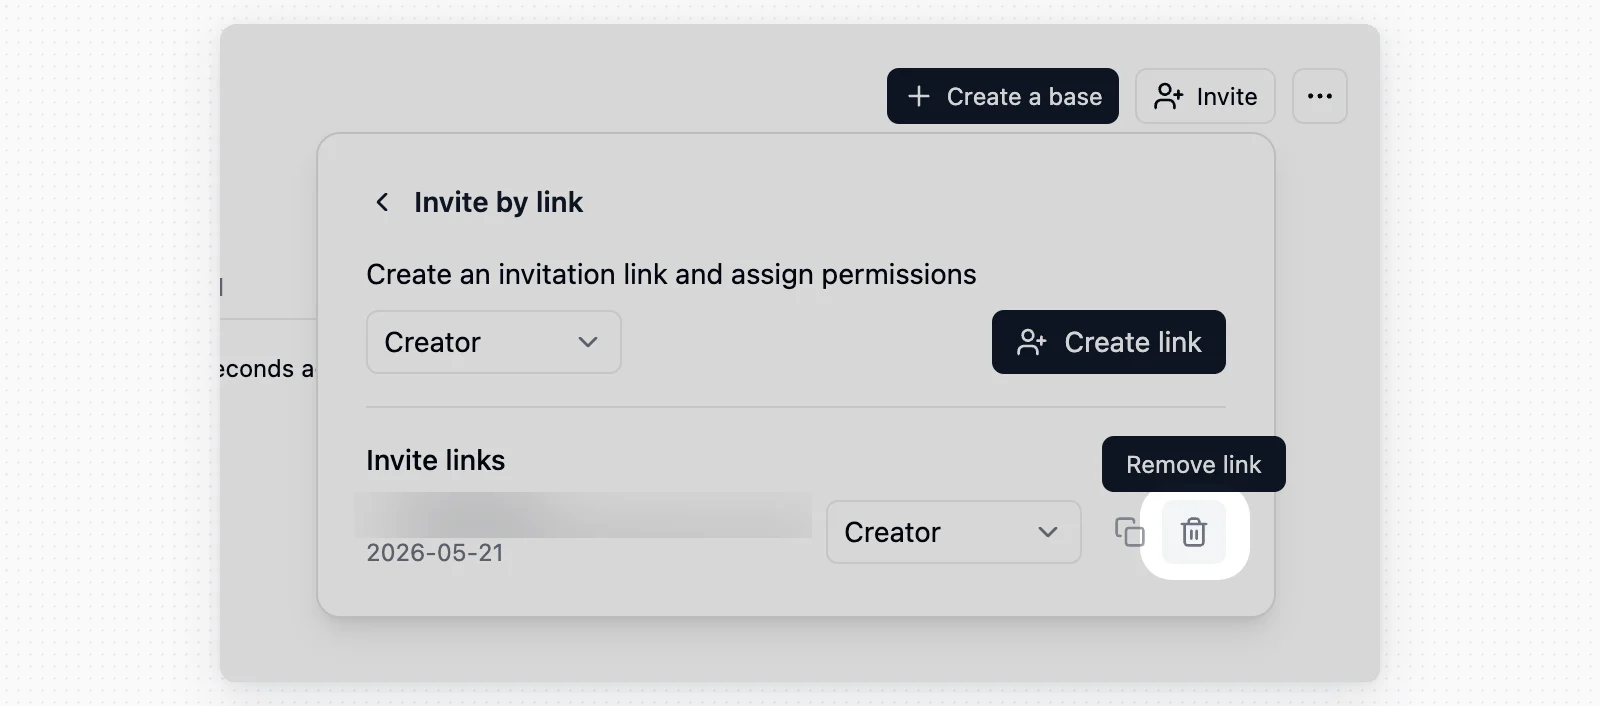Viewport: 1600px width, 706px height.
Task: Click the "Create an invitation link and assign permissions" text
Action: (671, 274)
